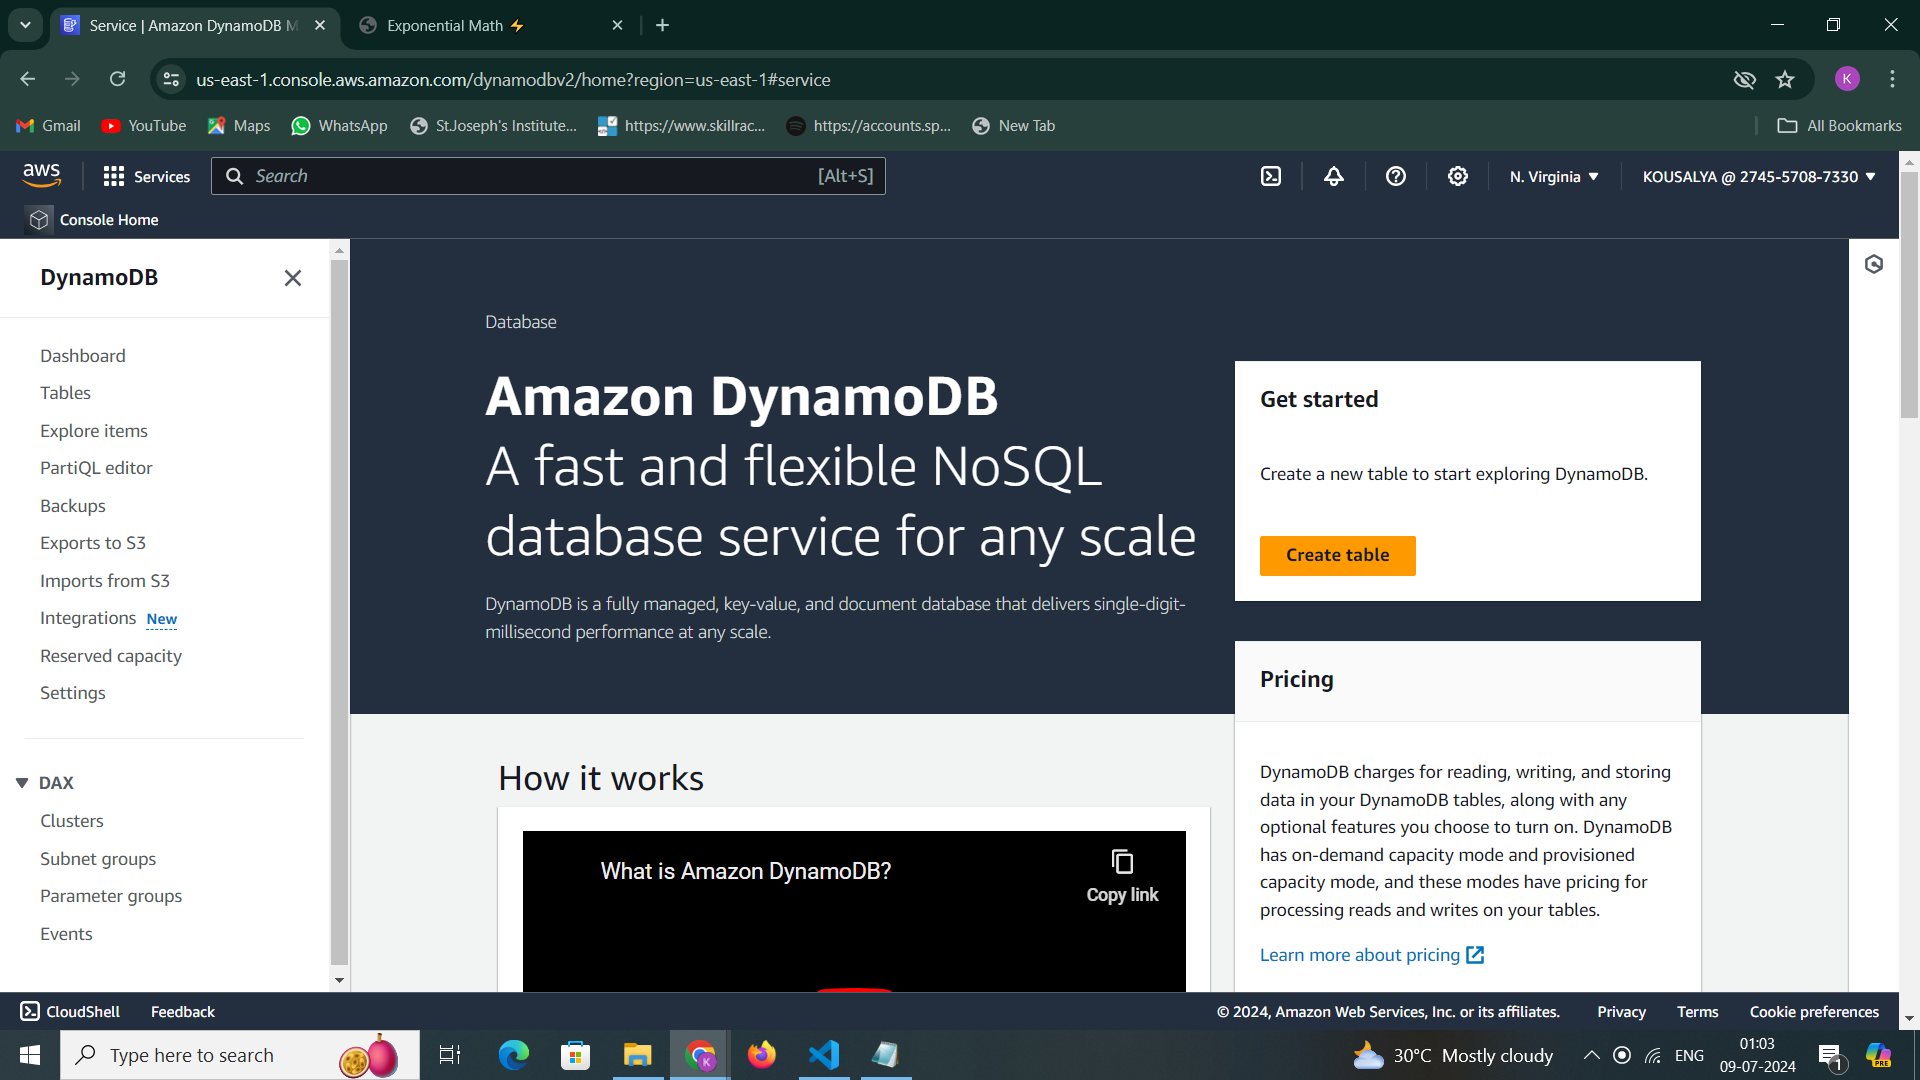Open the Services grid menu
Viewport: 1920px width, 1080px height.
pos(146,177)
